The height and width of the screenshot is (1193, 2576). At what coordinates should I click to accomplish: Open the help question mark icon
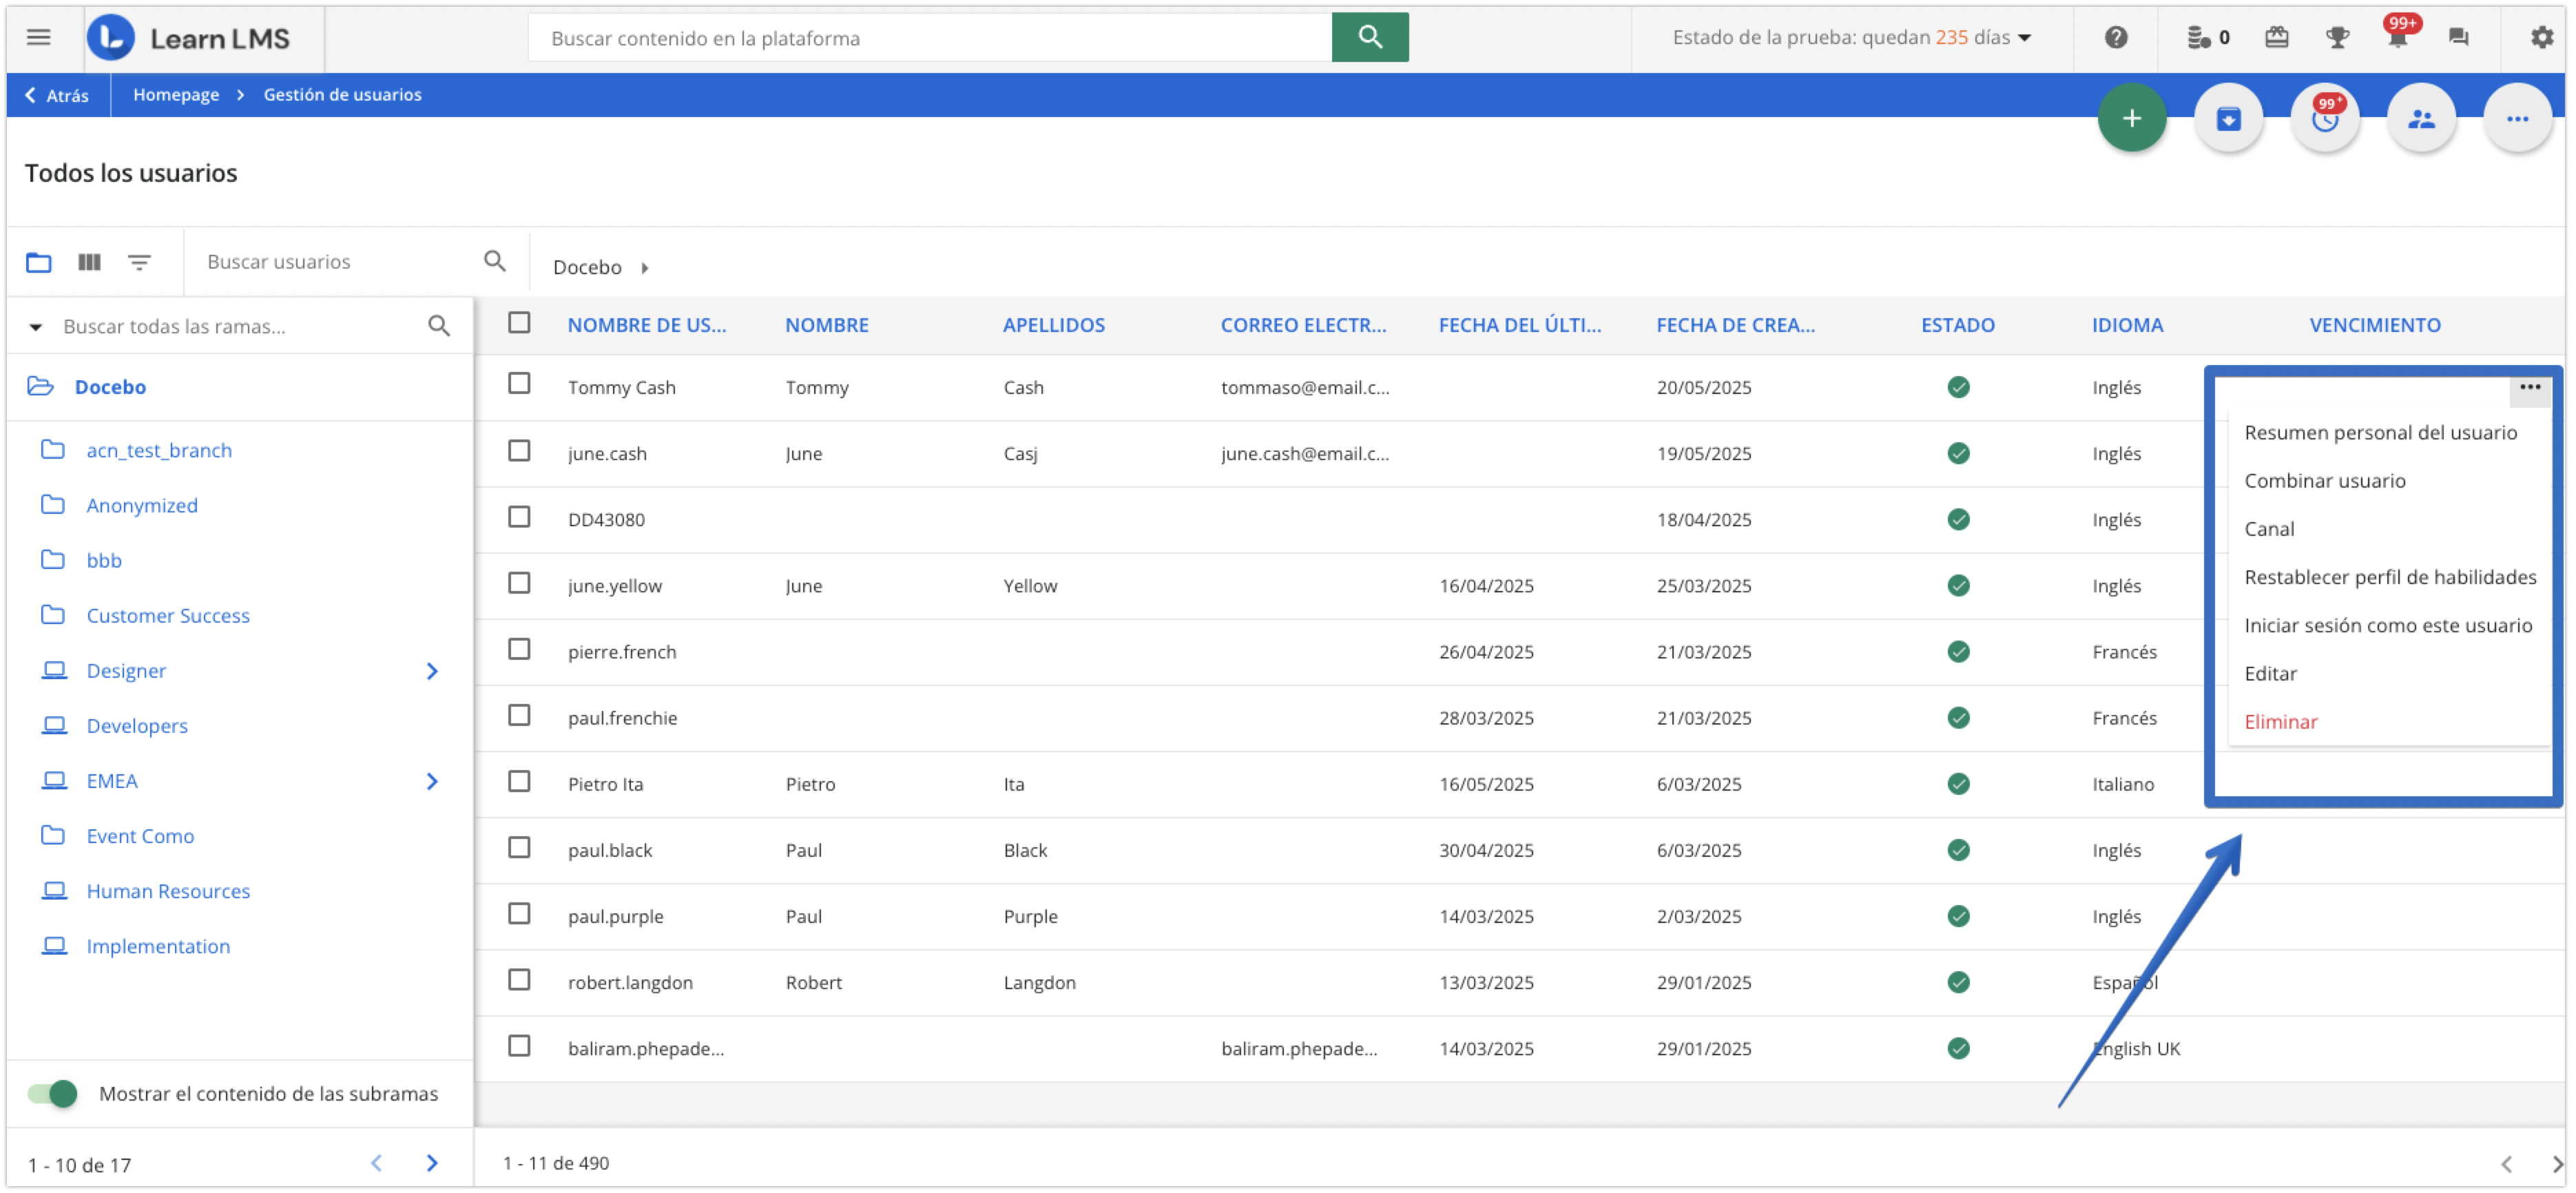[x=2115, y=38]
